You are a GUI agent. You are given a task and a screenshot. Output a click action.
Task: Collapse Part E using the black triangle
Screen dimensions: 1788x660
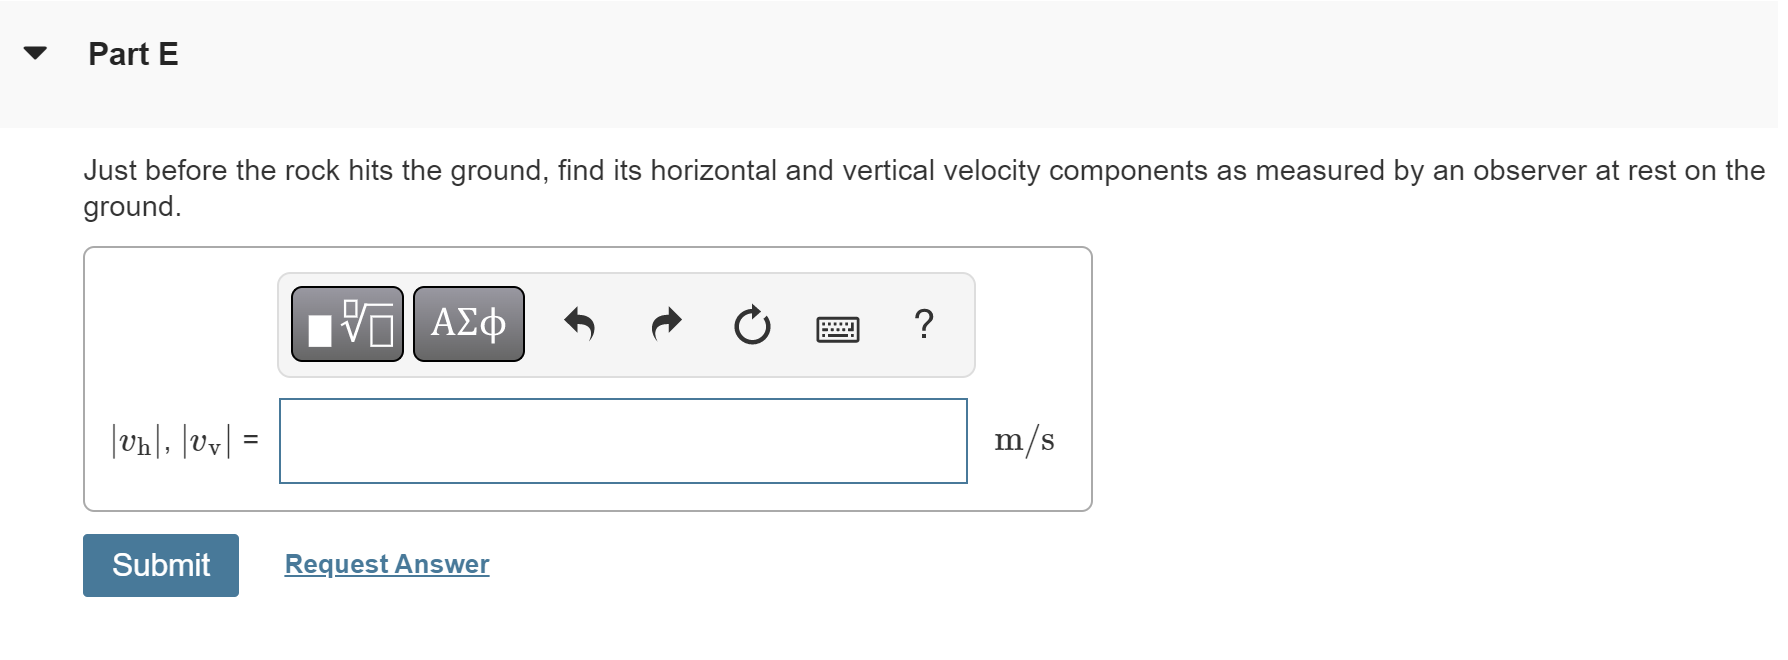36,53
